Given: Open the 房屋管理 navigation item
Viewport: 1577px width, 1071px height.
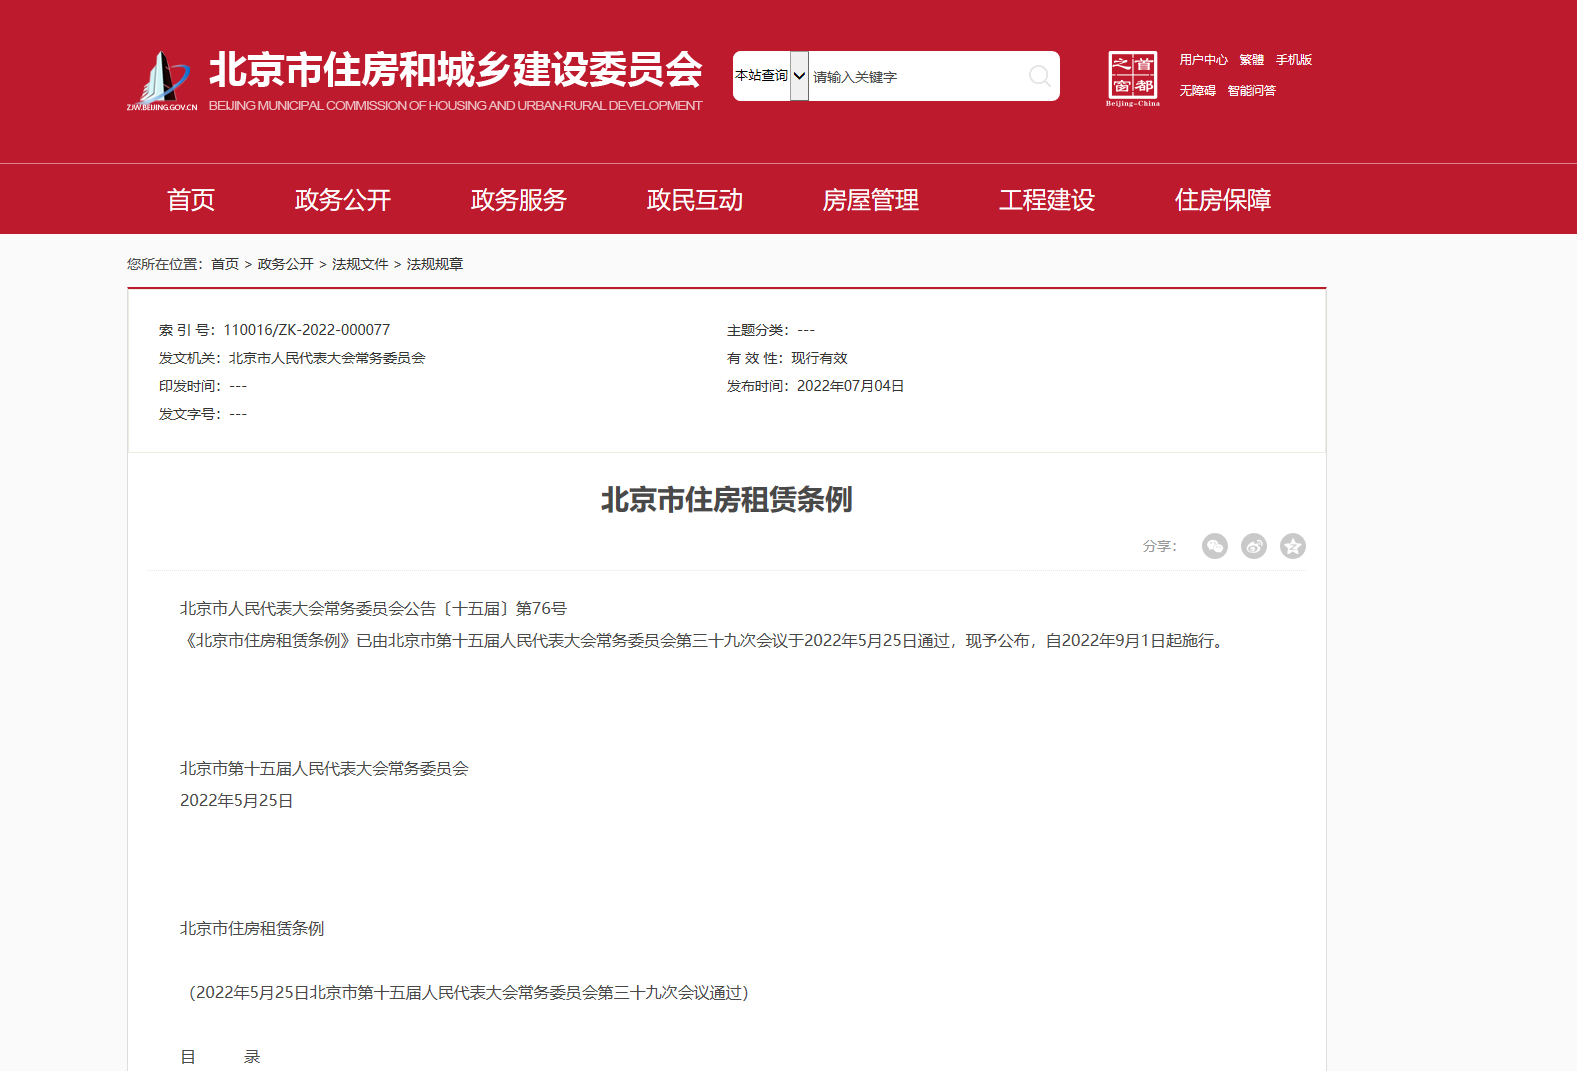Looking at the screenshot, I should [871, 200].
